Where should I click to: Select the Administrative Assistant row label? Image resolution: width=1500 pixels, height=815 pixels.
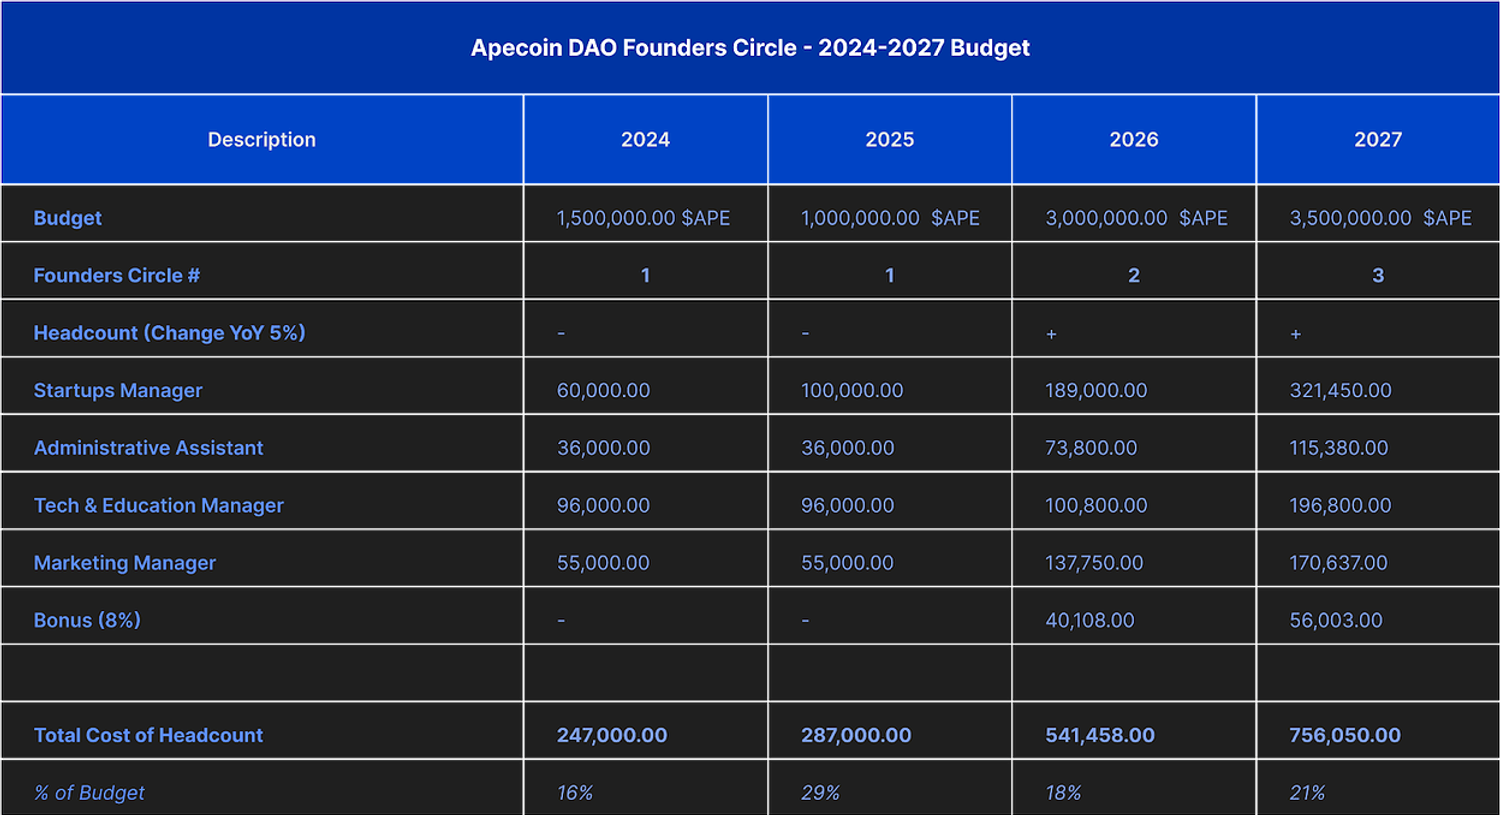coord(148,448)
